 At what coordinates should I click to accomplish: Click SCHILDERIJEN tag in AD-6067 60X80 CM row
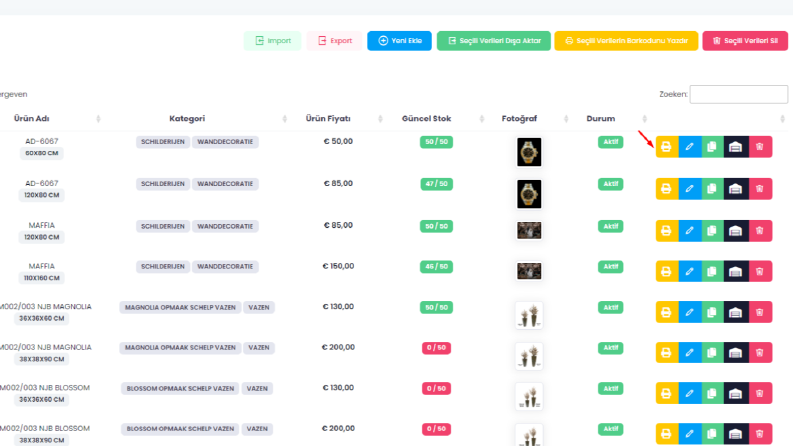pyautogui.click(x=163, y=142)
